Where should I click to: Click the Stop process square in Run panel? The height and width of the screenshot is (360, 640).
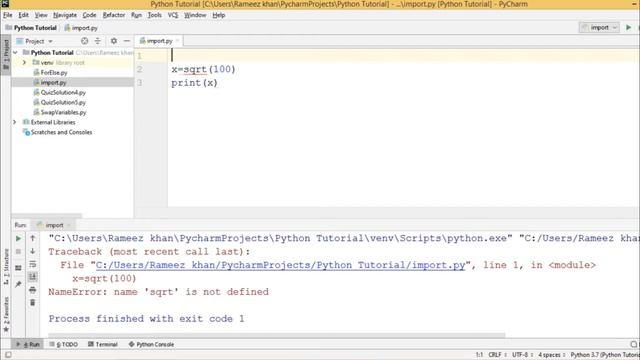18,252
